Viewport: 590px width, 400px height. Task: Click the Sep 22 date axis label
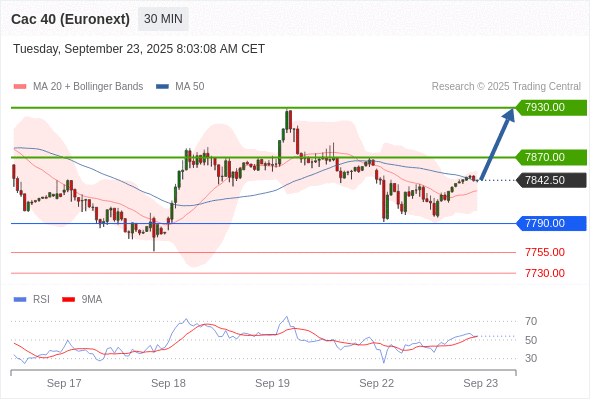coord(377,383)
